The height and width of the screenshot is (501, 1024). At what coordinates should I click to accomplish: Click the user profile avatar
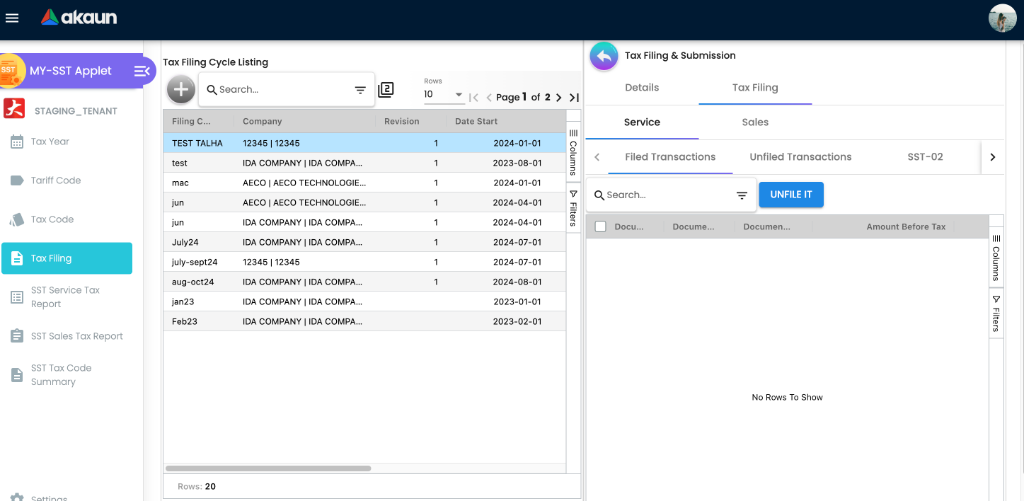[x=1002, y=18]
